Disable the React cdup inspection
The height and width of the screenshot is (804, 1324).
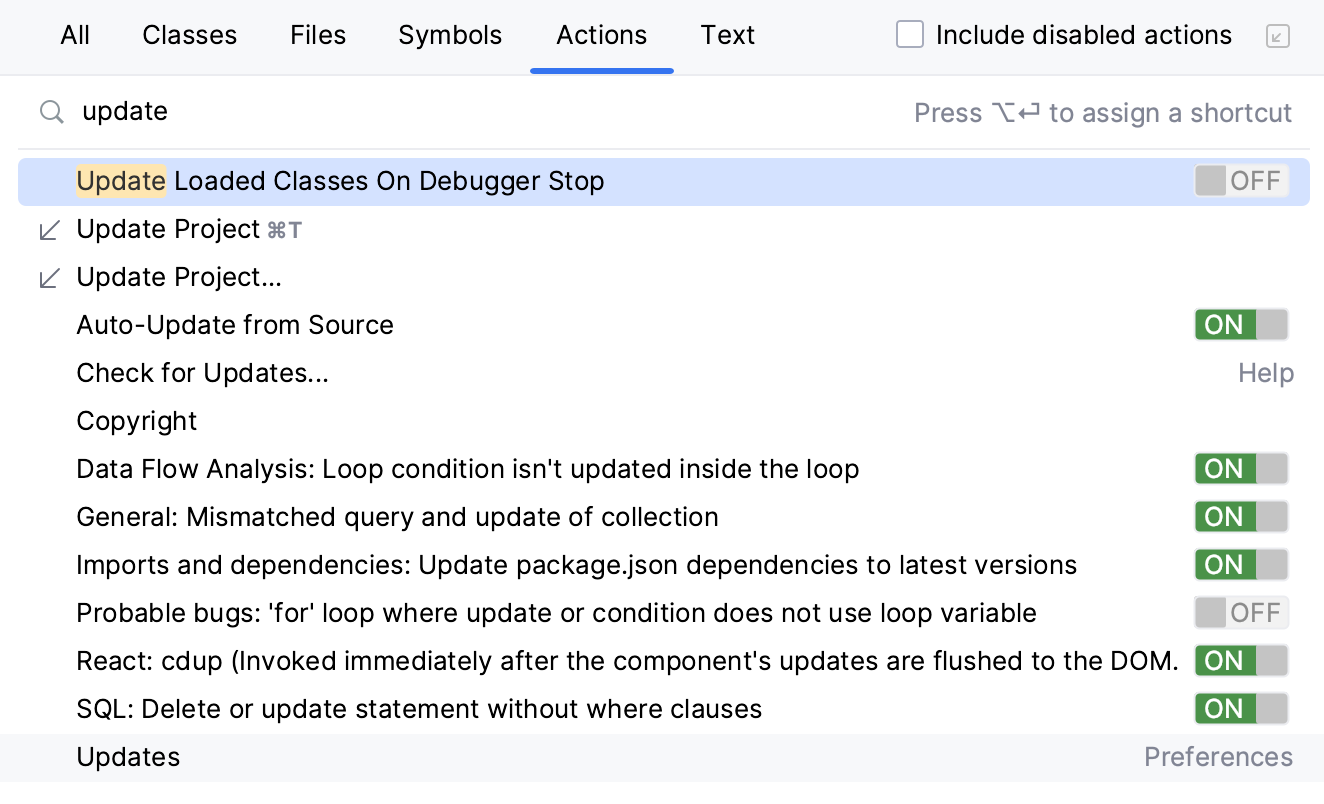click(1241, 660)
